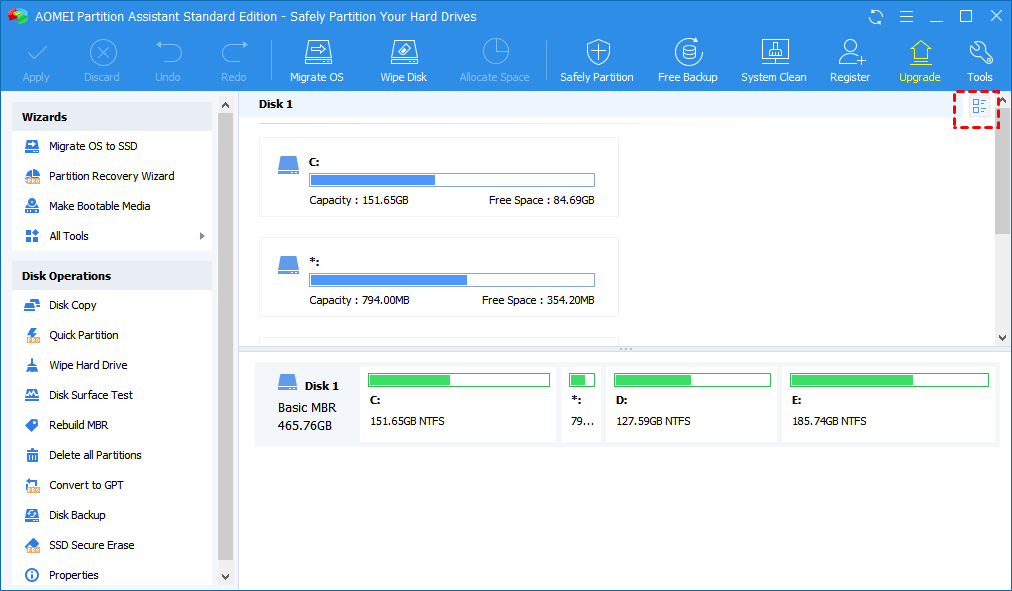1012x591 pixels.
Task: Open the Free Backup tool
Action: (688, 61)
